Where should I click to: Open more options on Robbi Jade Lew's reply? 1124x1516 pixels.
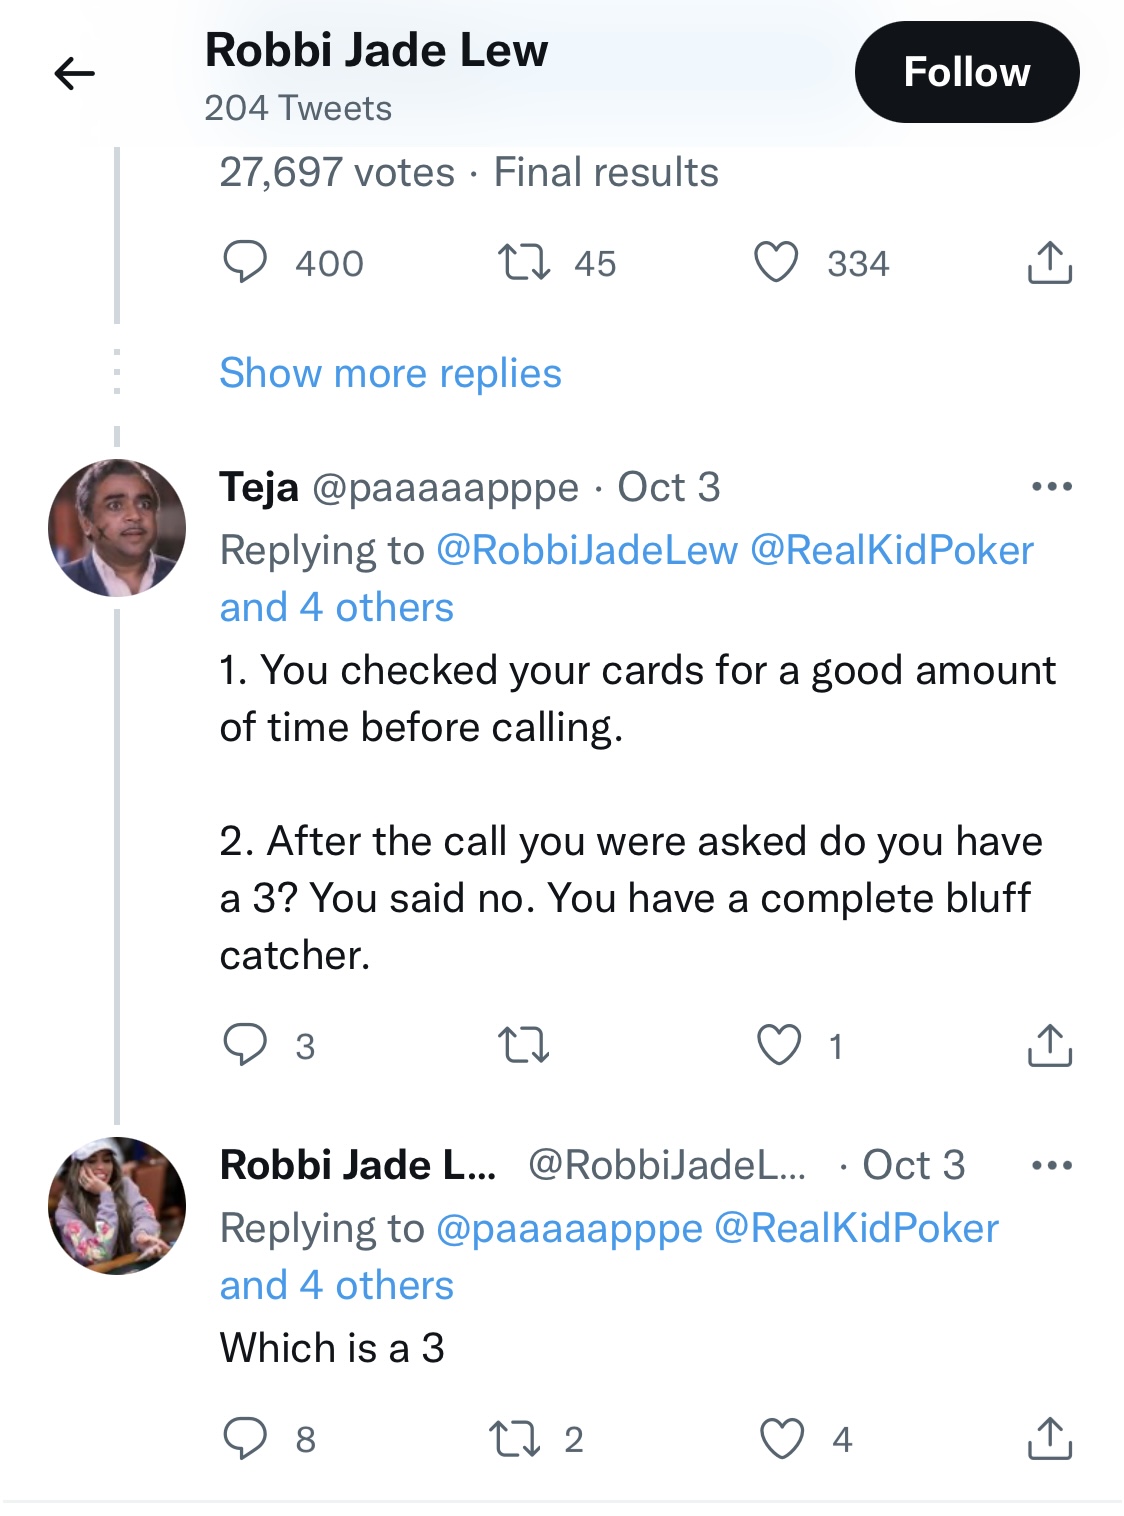tap(1052, 1165)
